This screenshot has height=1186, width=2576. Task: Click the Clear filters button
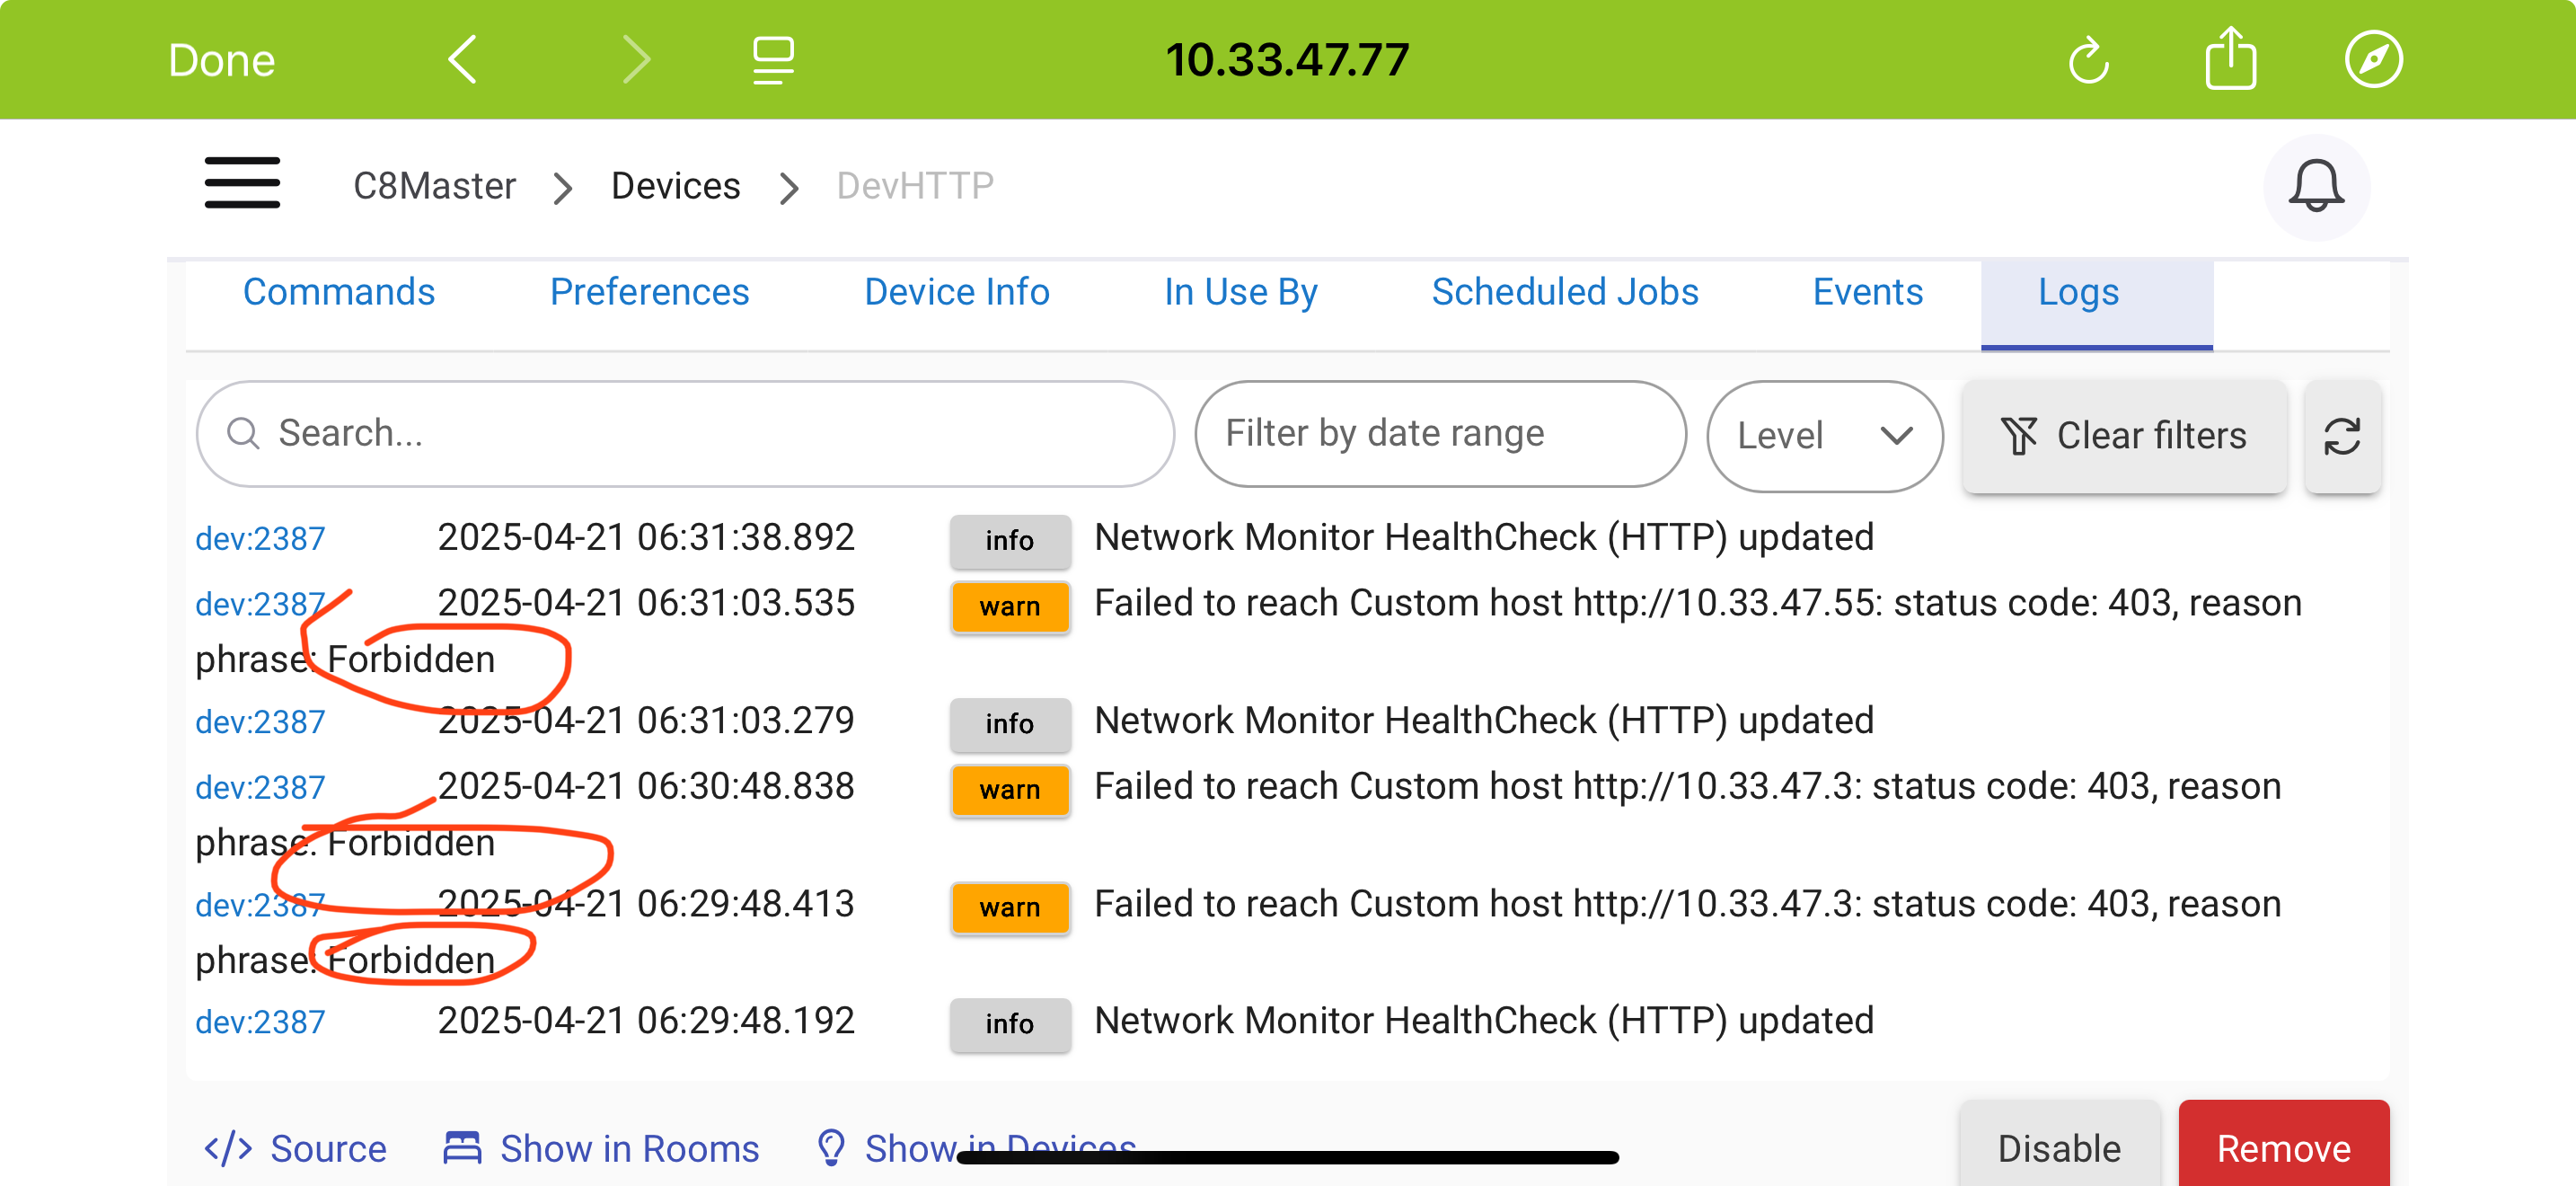click(2124, 436)
